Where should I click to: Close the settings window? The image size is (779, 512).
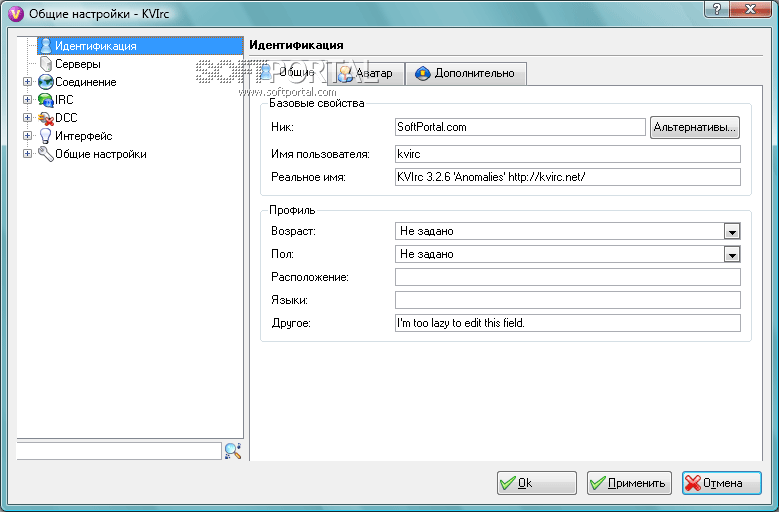point(752,9)
